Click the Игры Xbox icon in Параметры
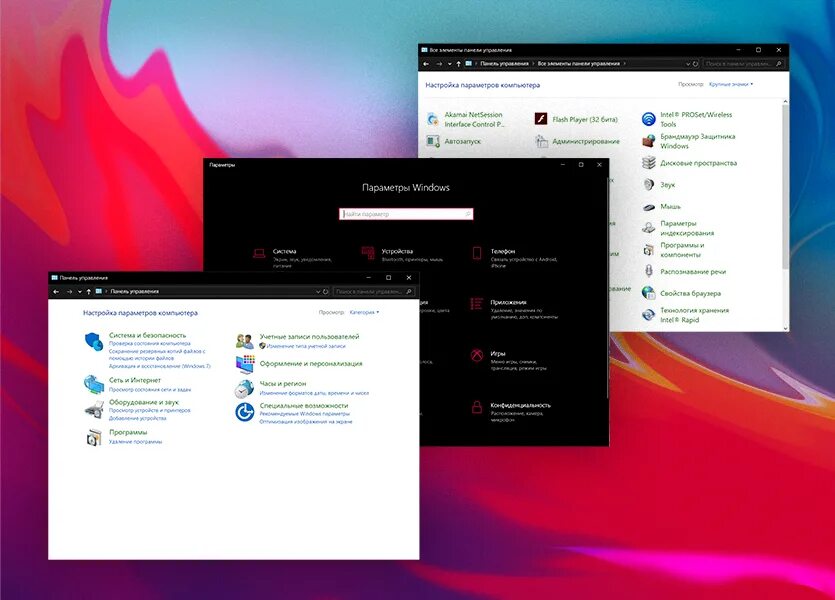Image resolution: width=835 pixels, height=600 pixels. click(477, 355)
